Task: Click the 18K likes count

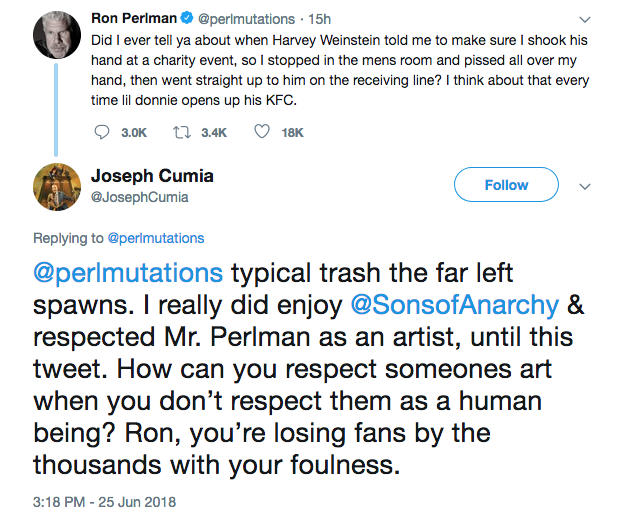Action: click(x=292, y=132)
